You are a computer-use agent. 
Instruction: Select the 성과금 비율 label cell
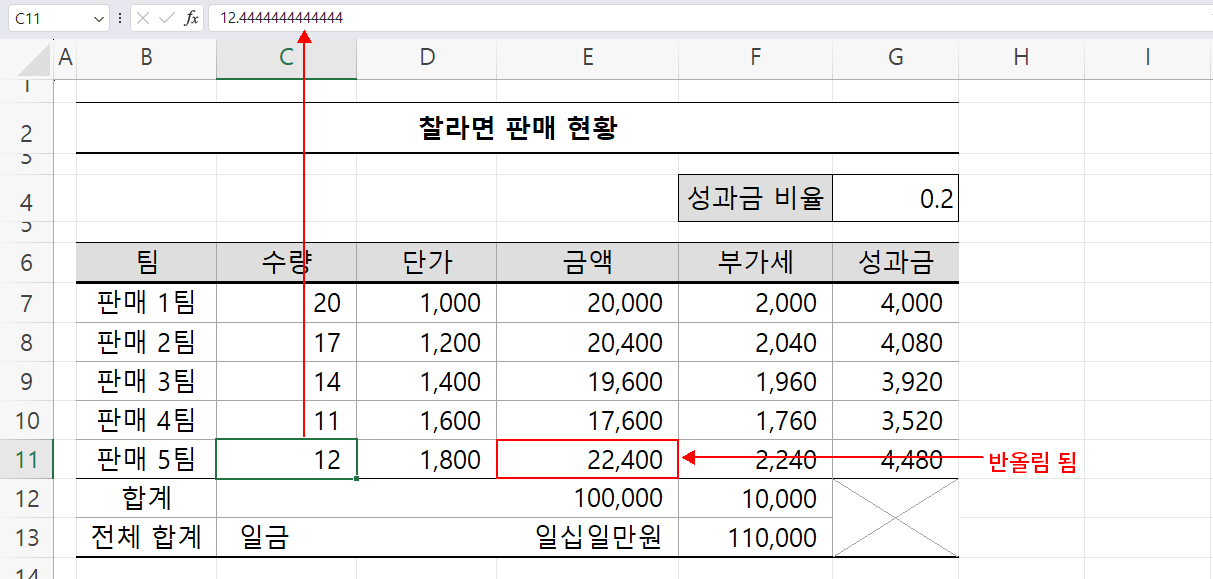(x=755, y=197)
